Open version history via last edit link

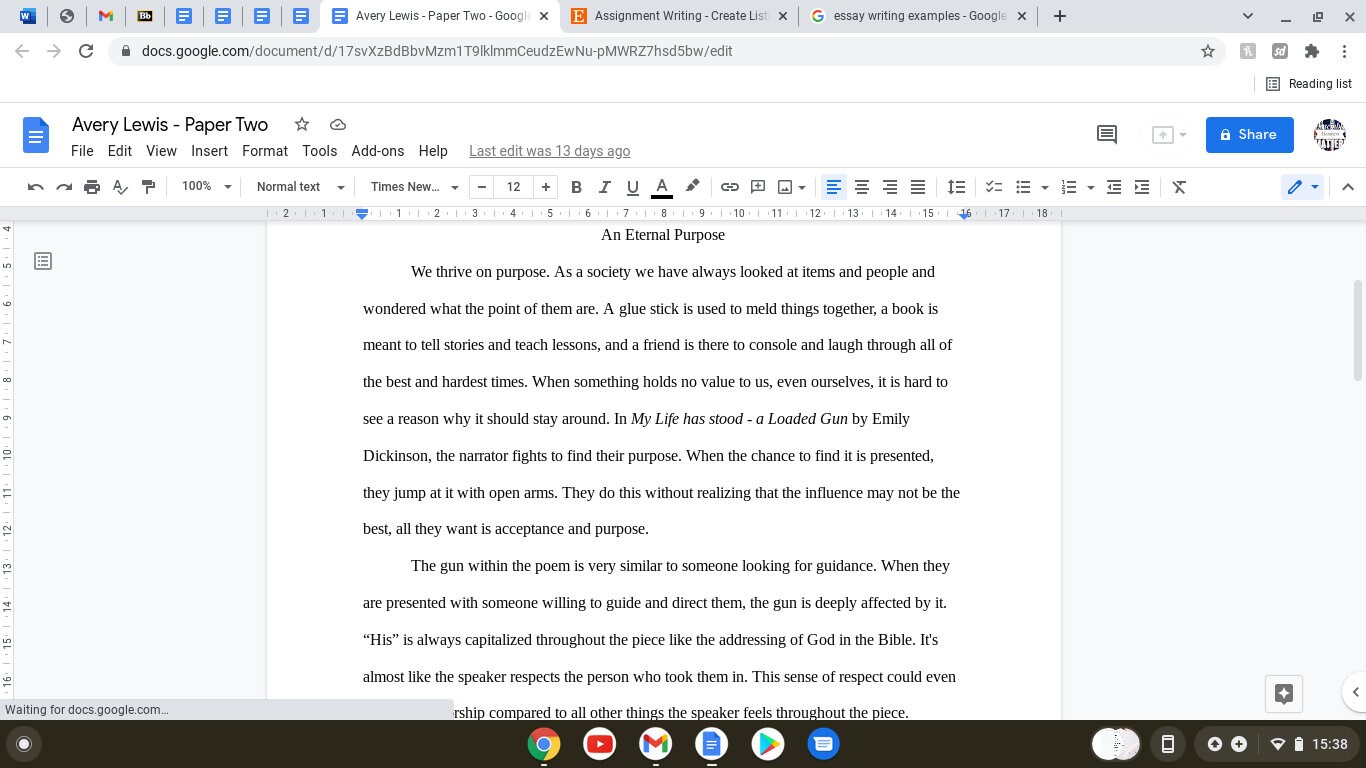coord(549,151)
